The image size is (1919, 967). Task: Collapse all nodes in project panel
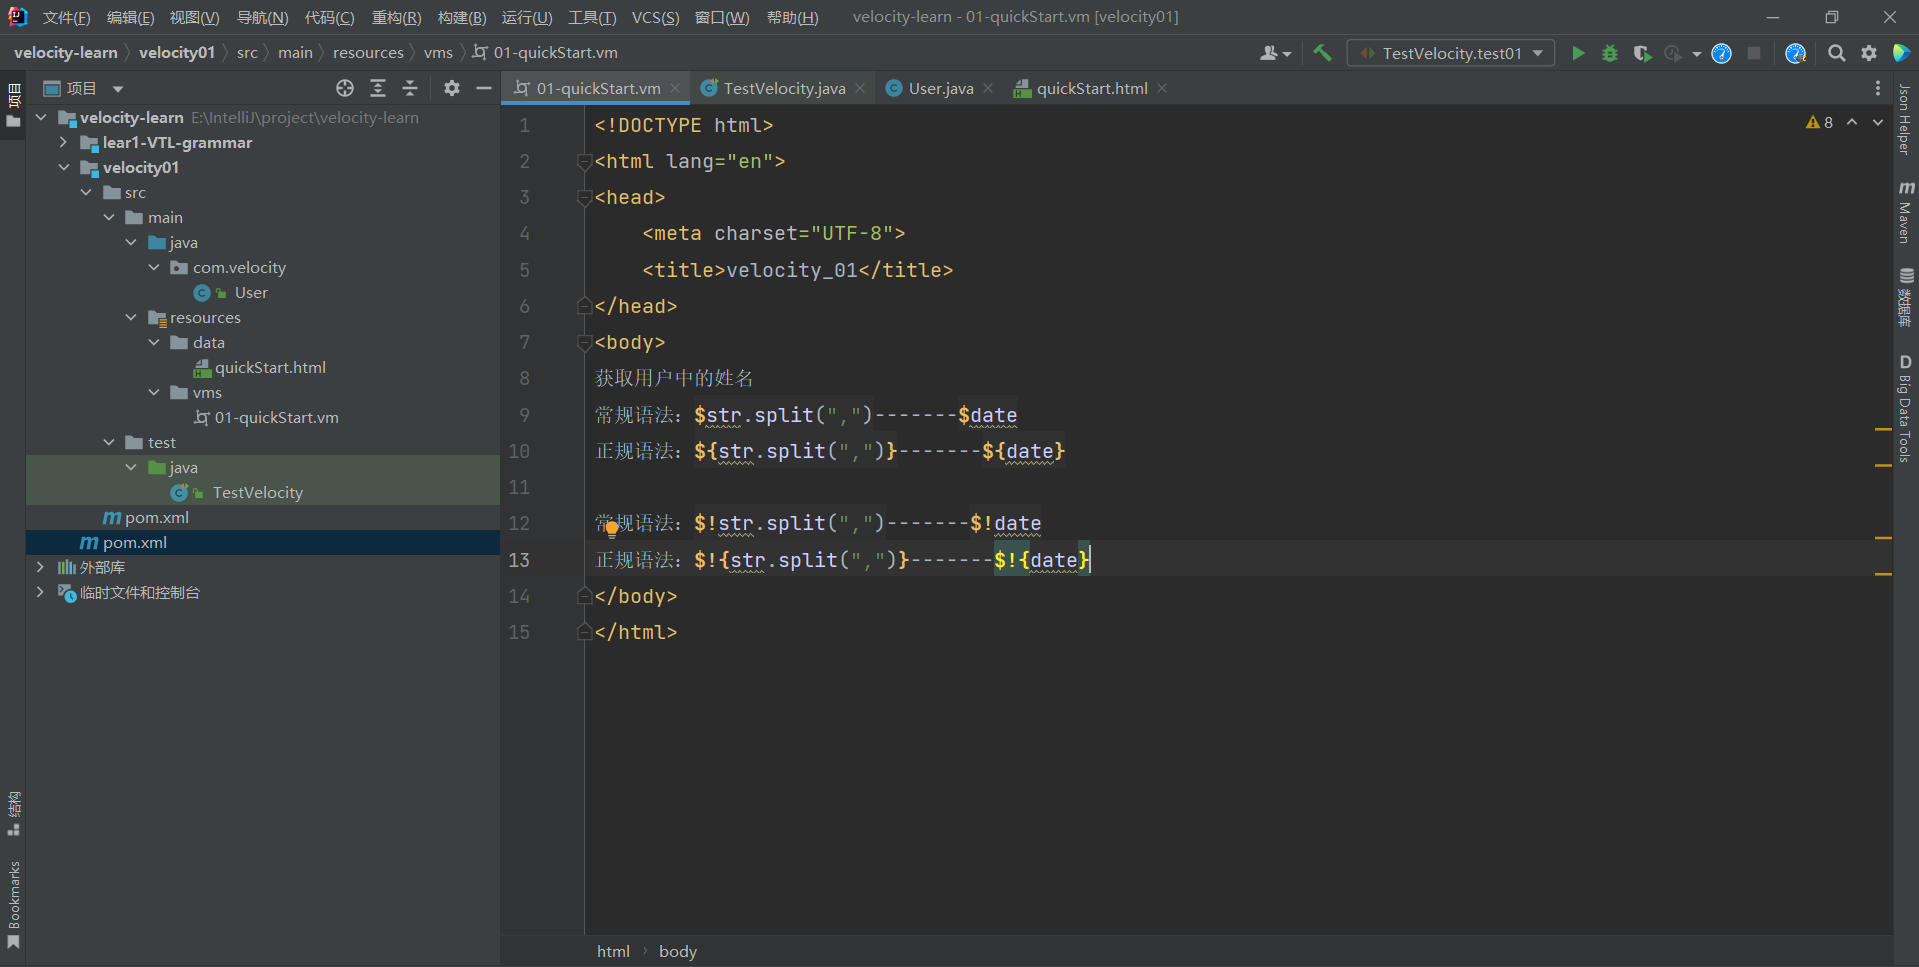pyautogui.click(x=410, y=88)
